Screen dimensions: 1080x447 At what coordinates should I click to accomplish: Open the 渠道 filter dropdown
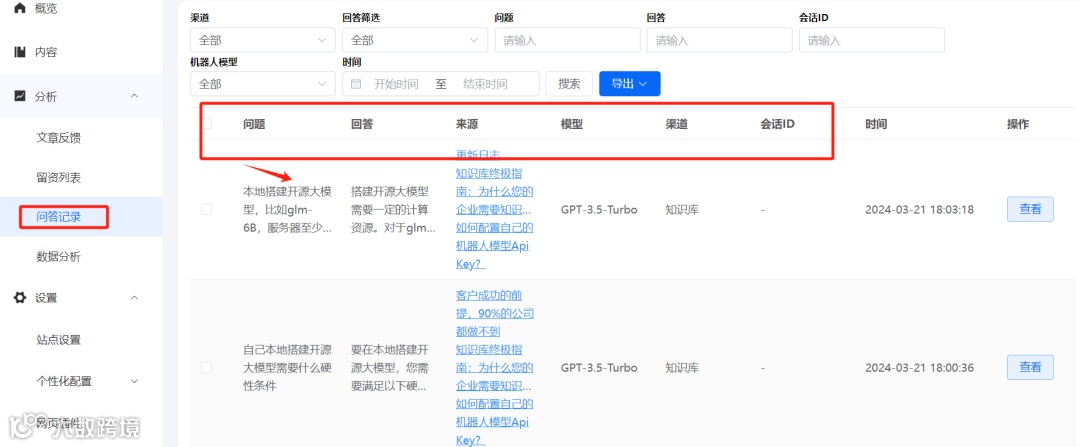[x=262, y=41]
